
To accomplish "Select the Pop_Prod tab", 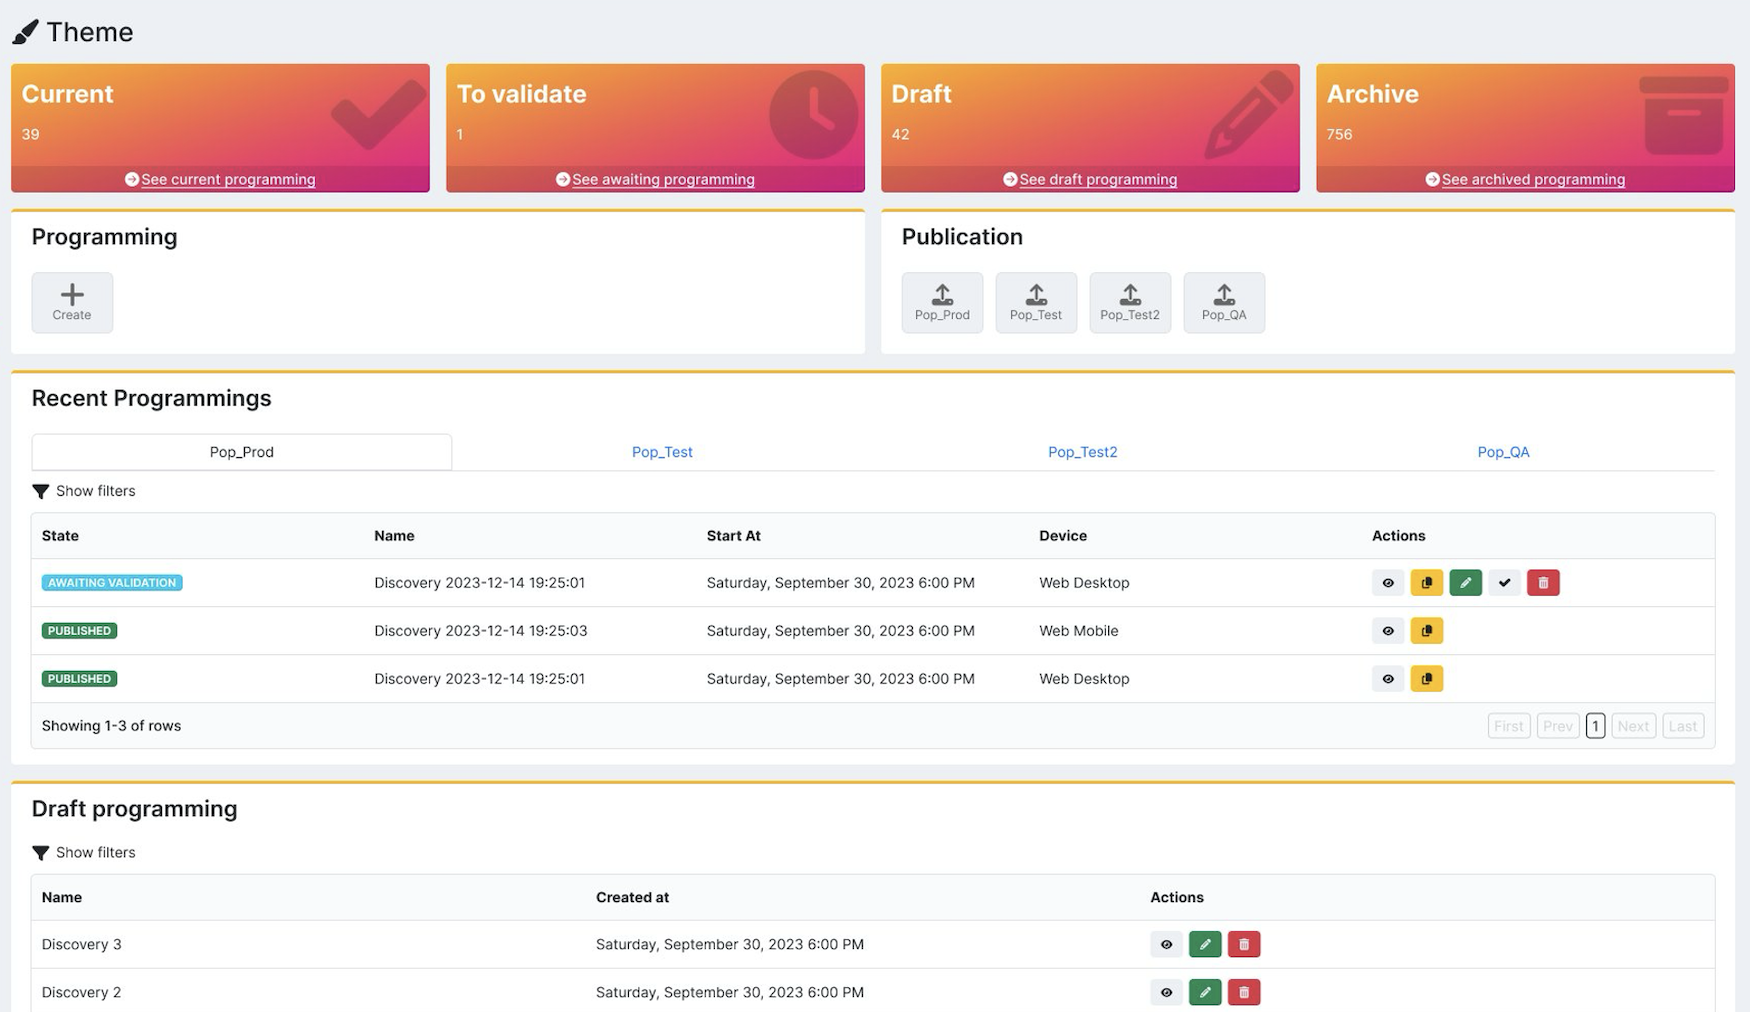I will coord(242,452).
